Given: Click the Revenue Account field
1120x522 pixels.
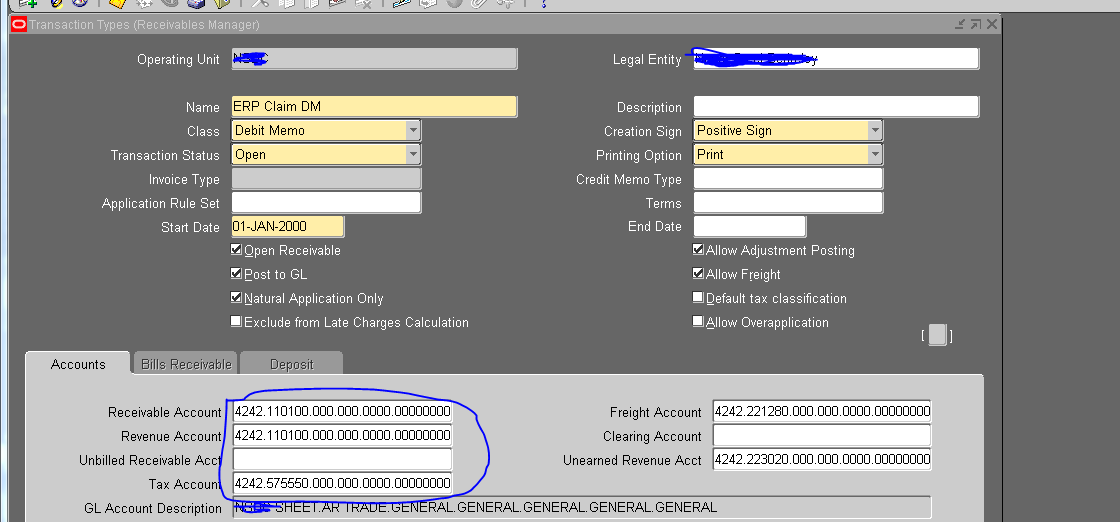Looking at the screenshot, I should (343, 436).
